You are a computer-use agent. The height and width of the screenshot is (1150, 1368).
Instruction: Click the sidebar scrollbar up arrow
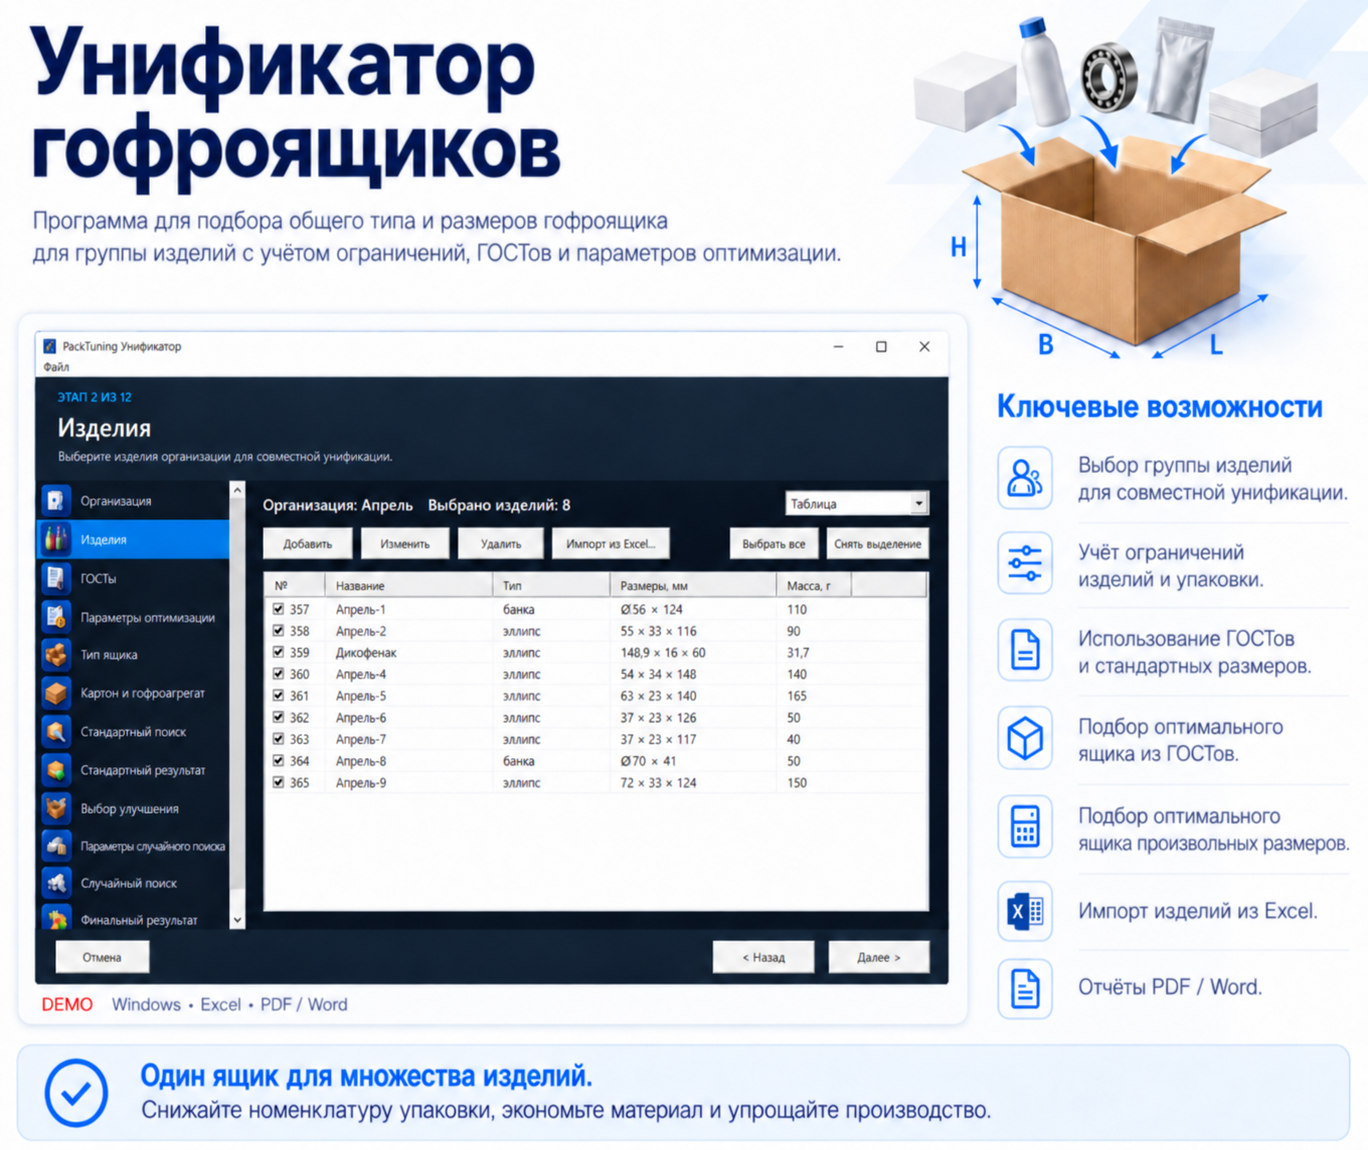coord(237,490)
